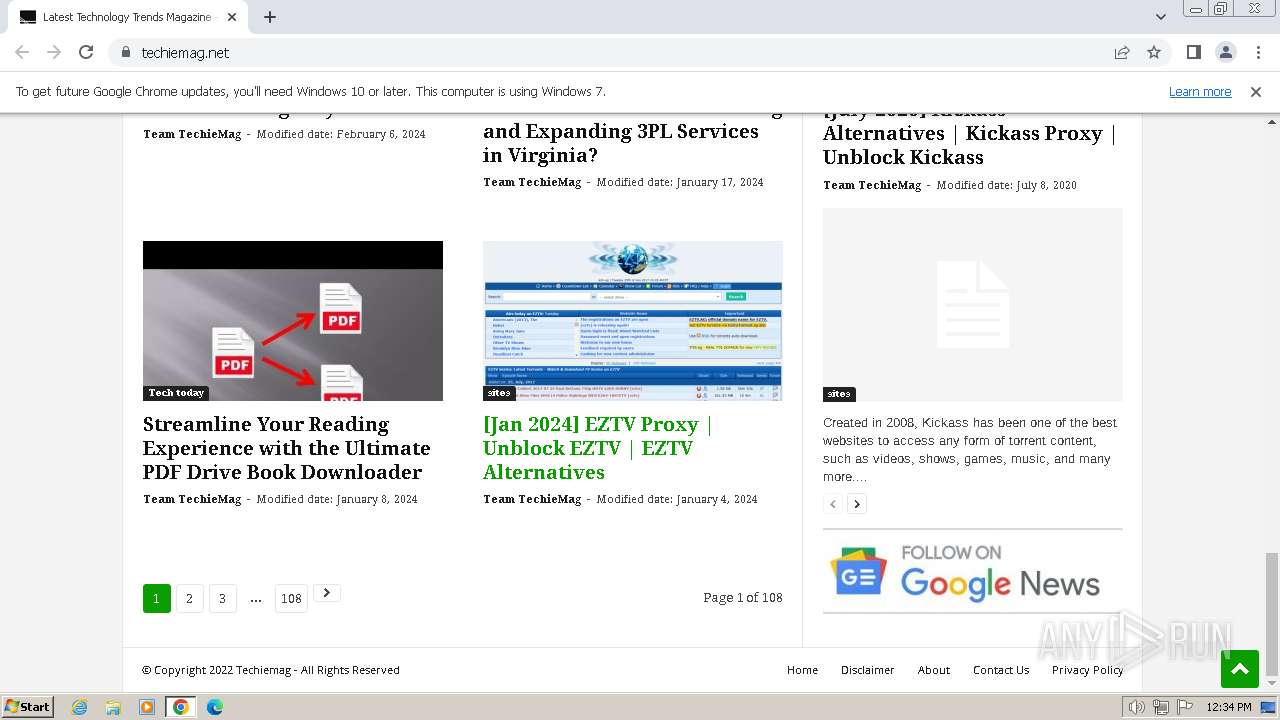The height and width of the screenshot is (720, 1280).
Task: Open Windows Start menu
Action: tap(27, 707)
